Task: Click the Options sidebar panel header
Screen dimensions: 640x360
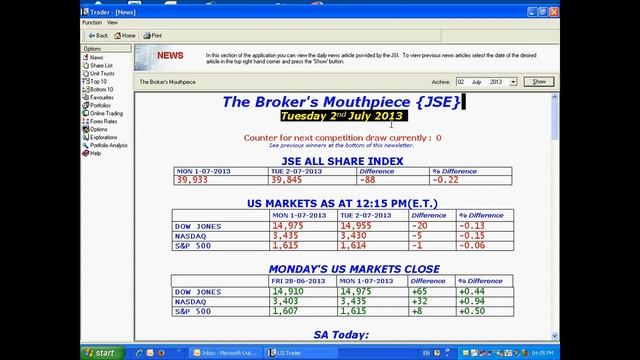Action: pos(106,49)
